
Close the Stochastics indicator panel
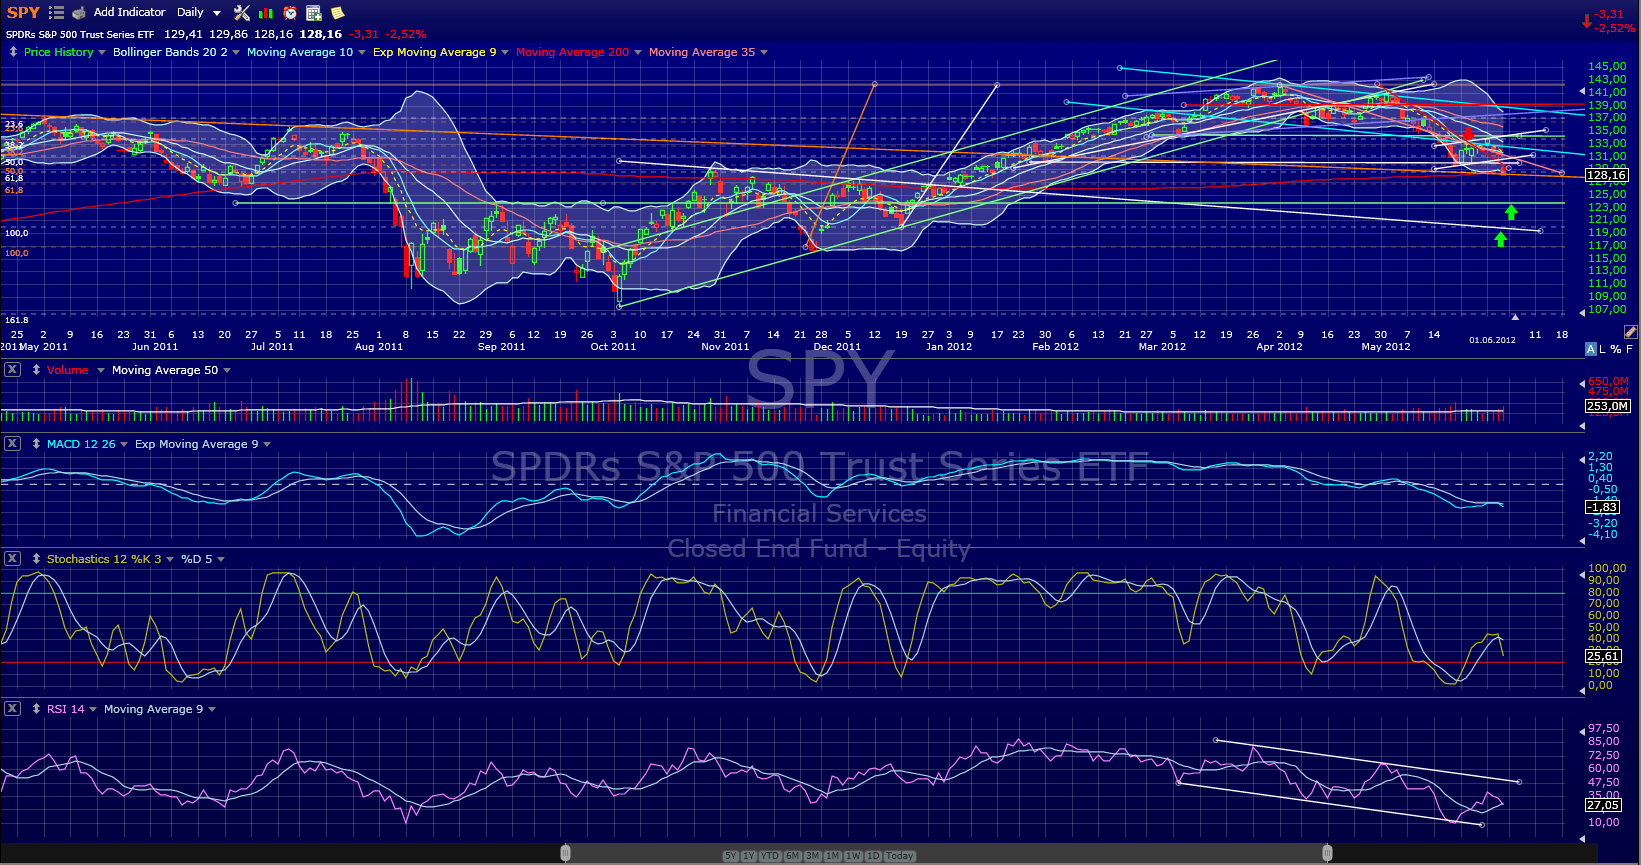click(12, 559)
